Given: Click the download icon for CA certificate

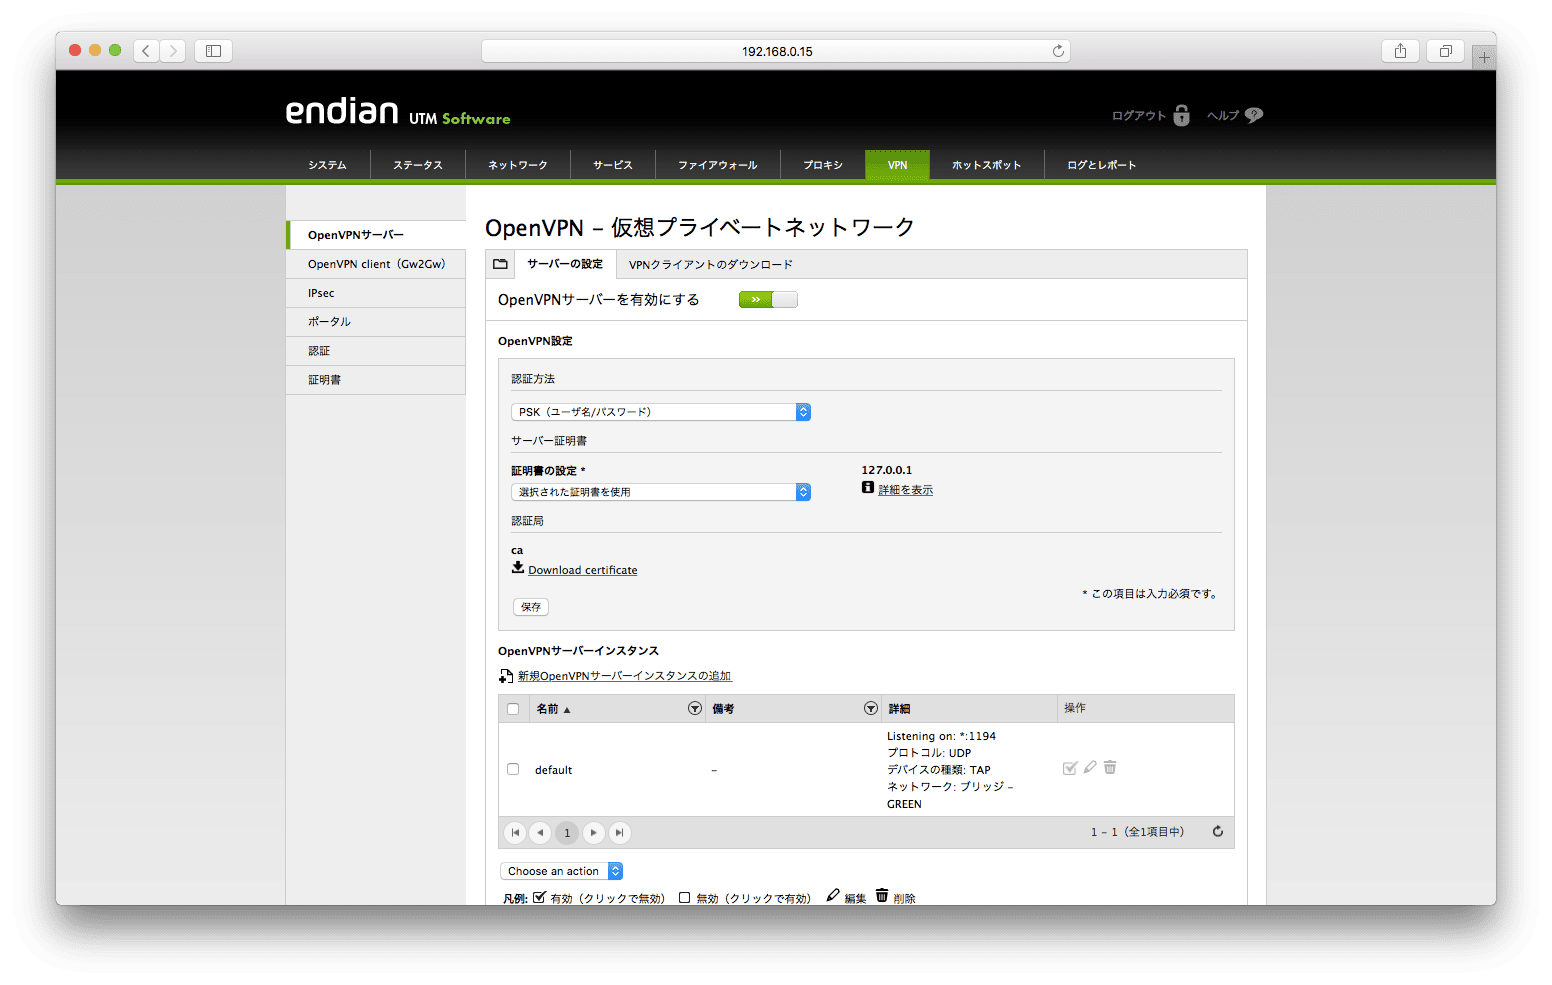Looking at the screenshot, I should [x=517, y=567].
